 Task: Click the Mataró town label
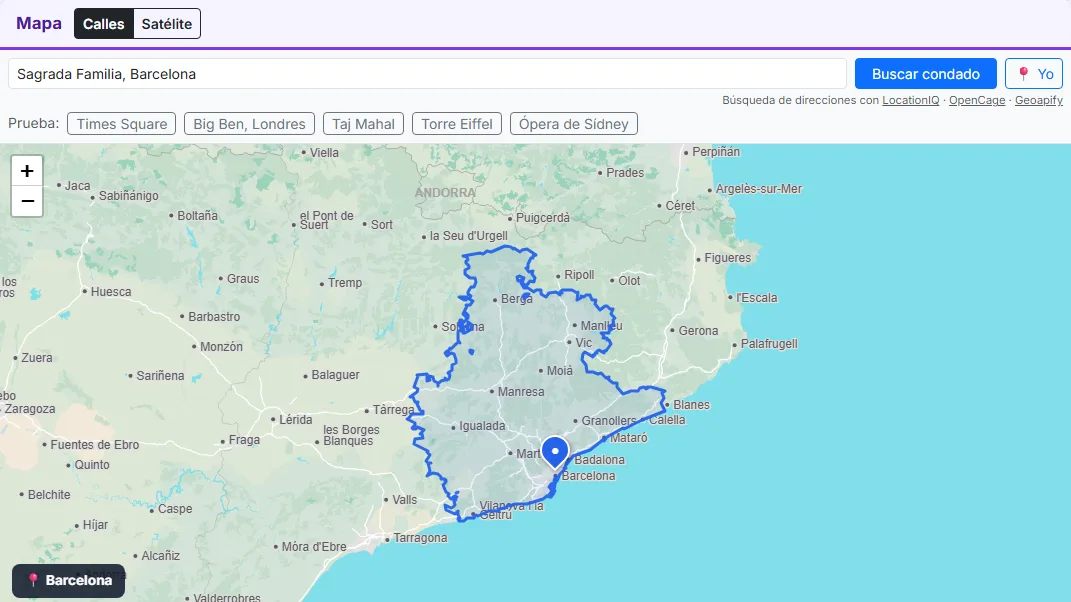pyautogui.click(x=628, y=437)
